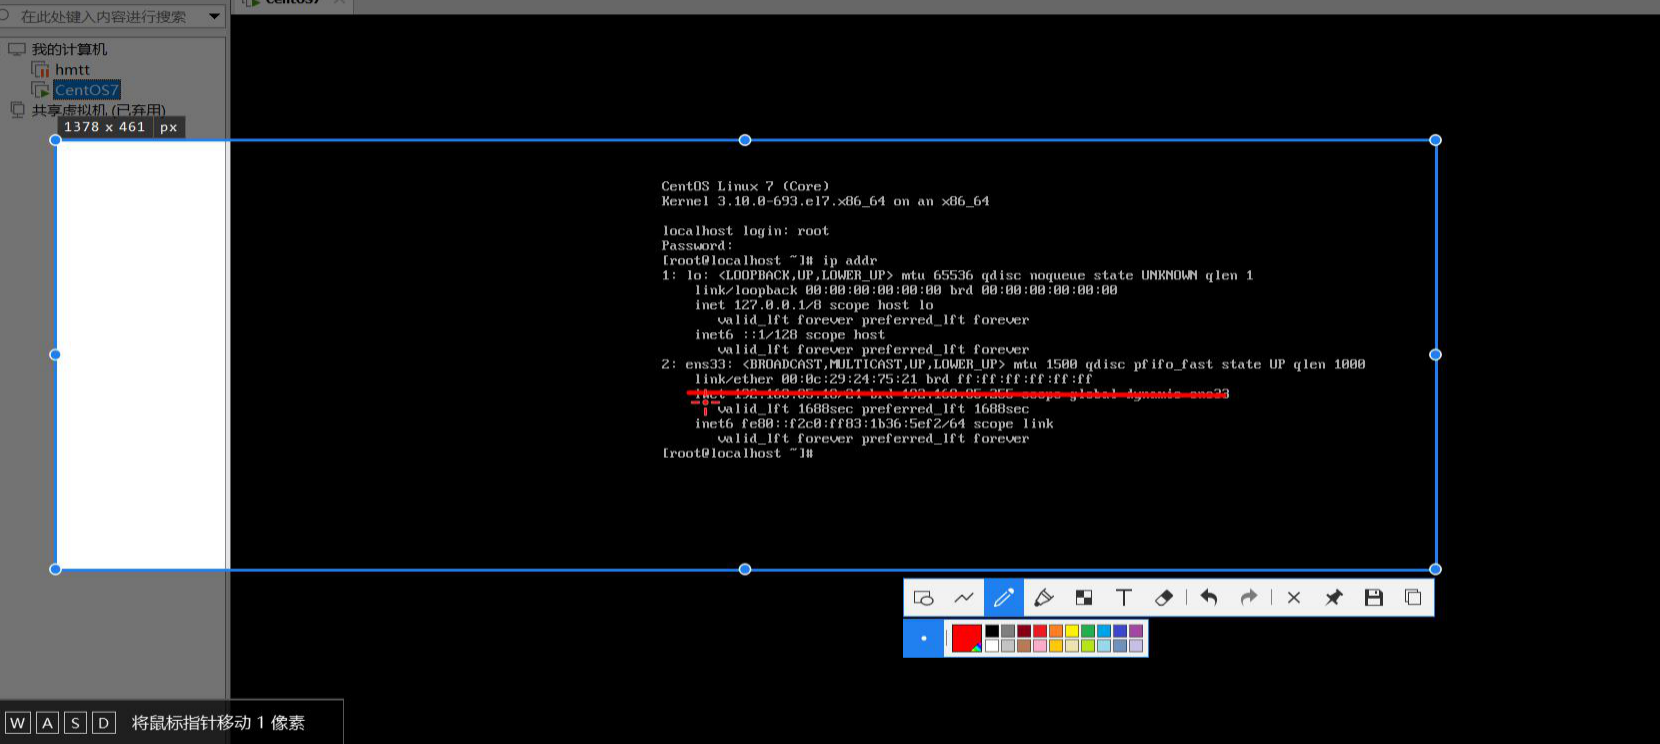This screenshot has width=1660, height=744.
Task: Open the large current-color red picker
Action: 967,638
